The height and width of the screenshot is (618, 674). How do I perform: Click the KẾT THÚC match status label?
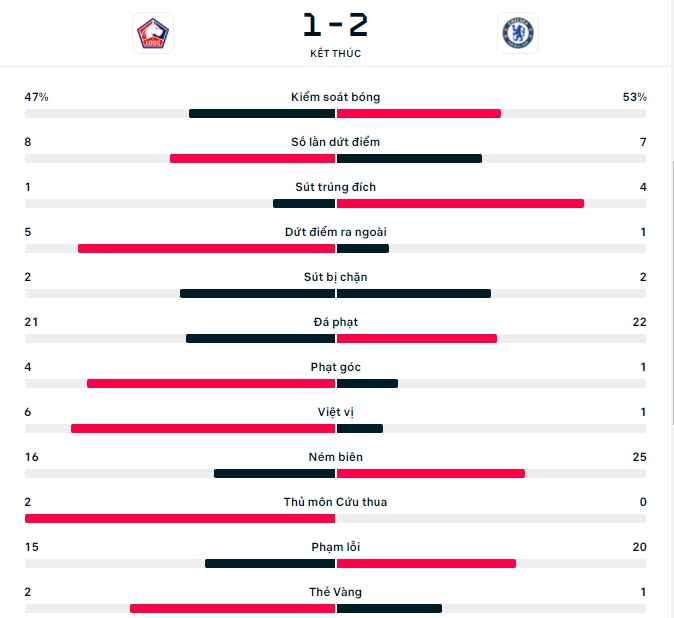pyautogui.click(x=335, y=53)
